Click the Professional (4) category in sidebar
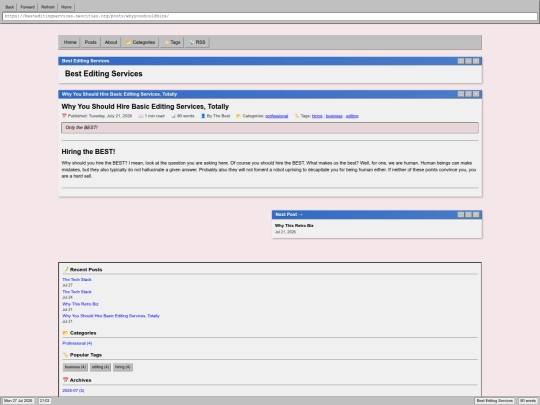Screen dimensions: 540x405 pyautogui.click(x=77, y=343)
